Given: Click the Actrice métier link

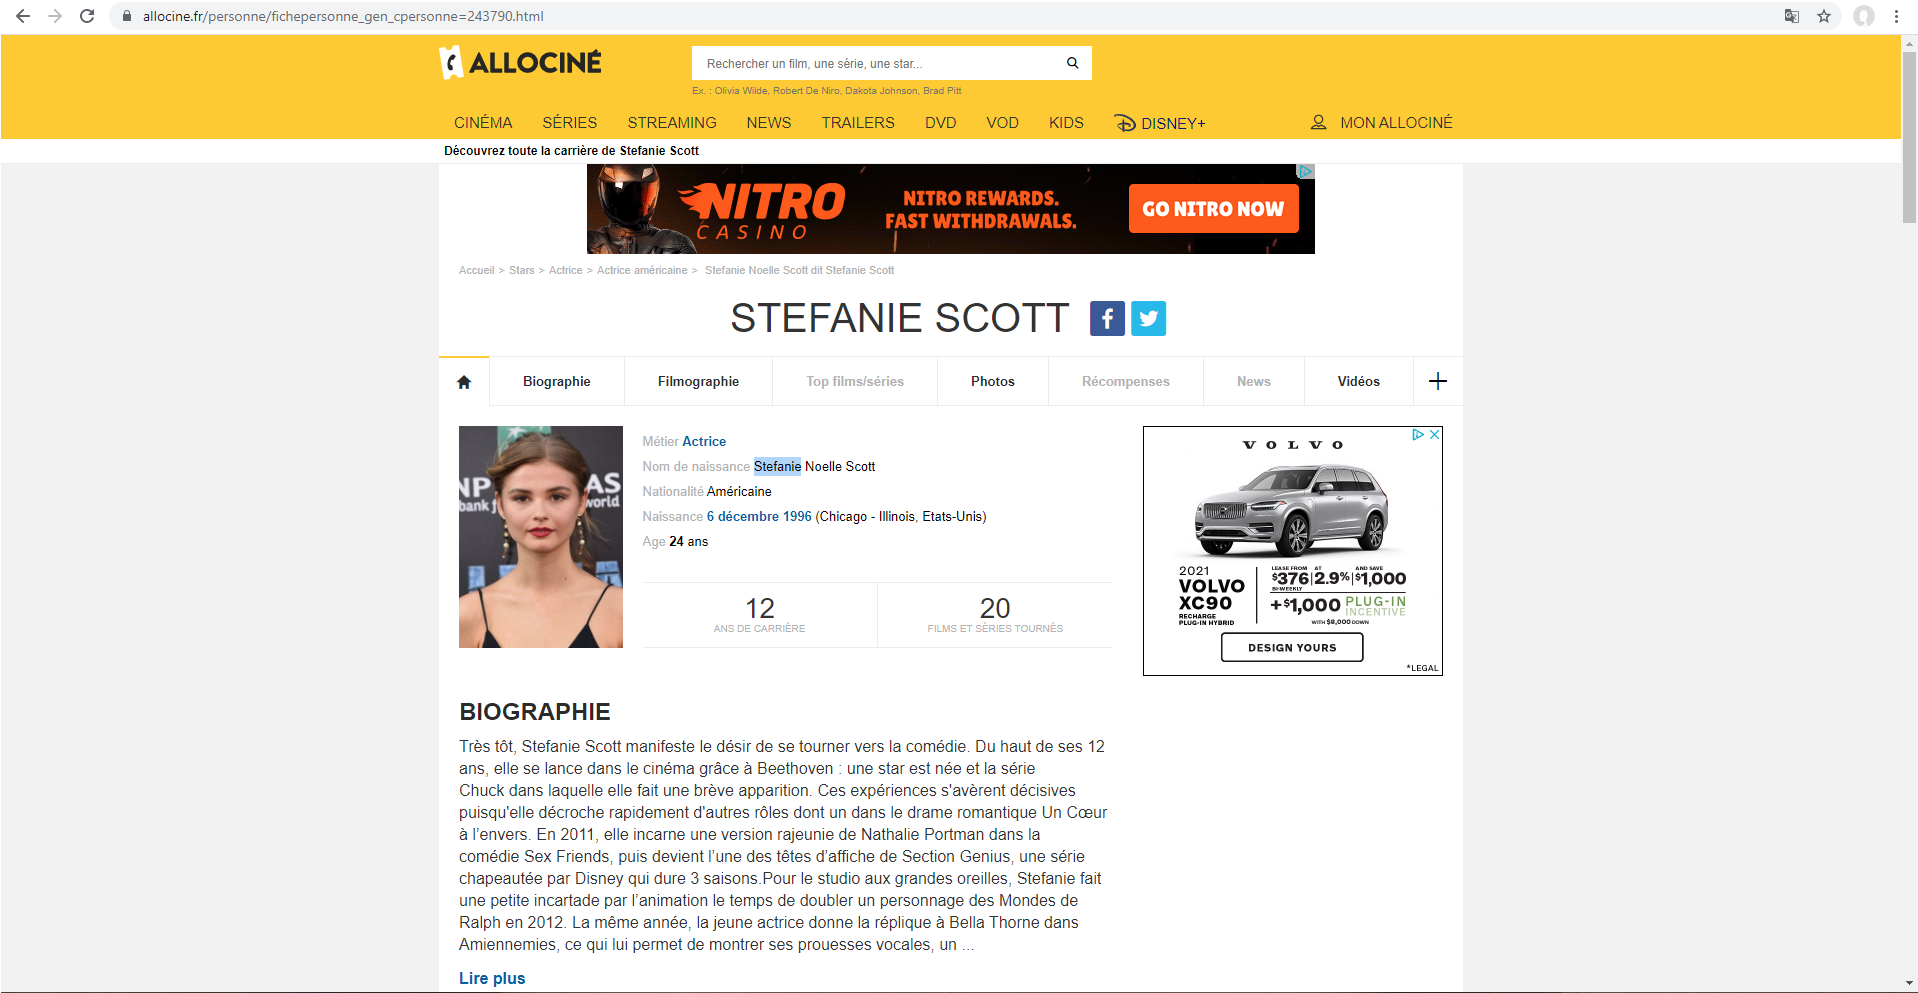Looking at the screenshot, I should tap(704, 441).
